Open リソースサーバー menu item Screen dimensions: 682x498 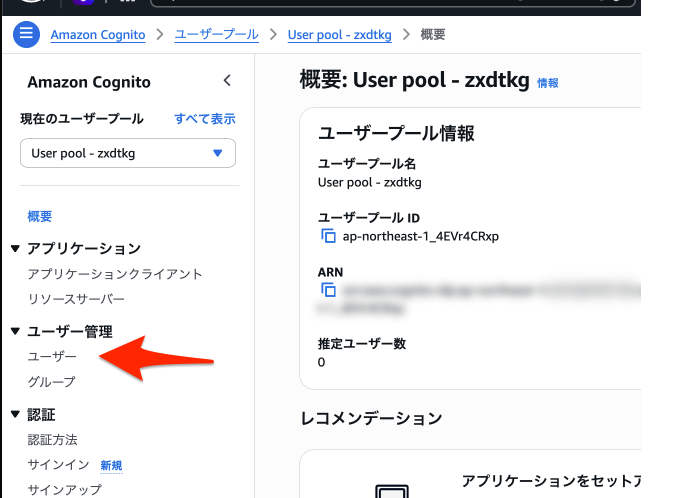pyautogui.click(x=76, y=299)
